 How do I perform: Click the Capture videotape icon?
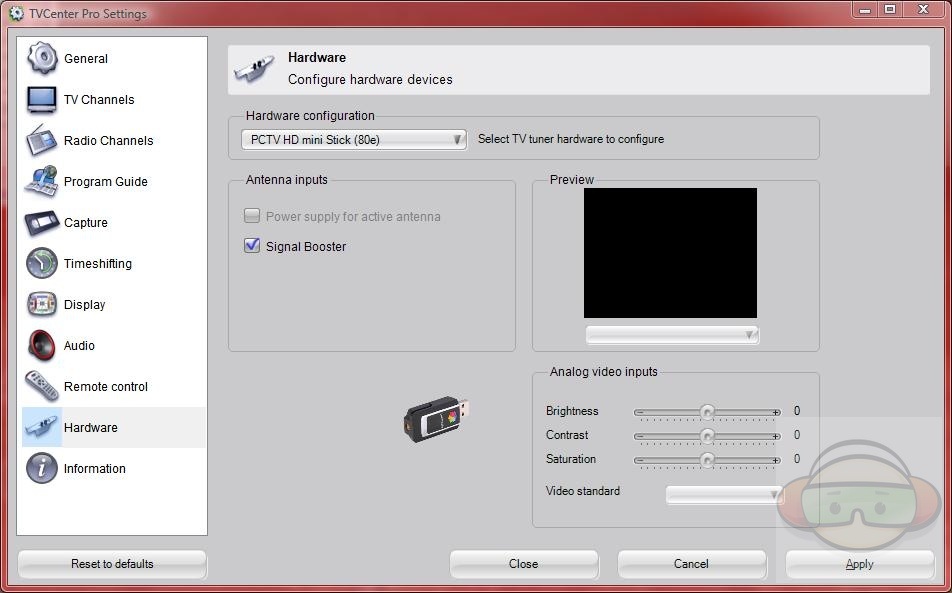click(x=42, y=222)
